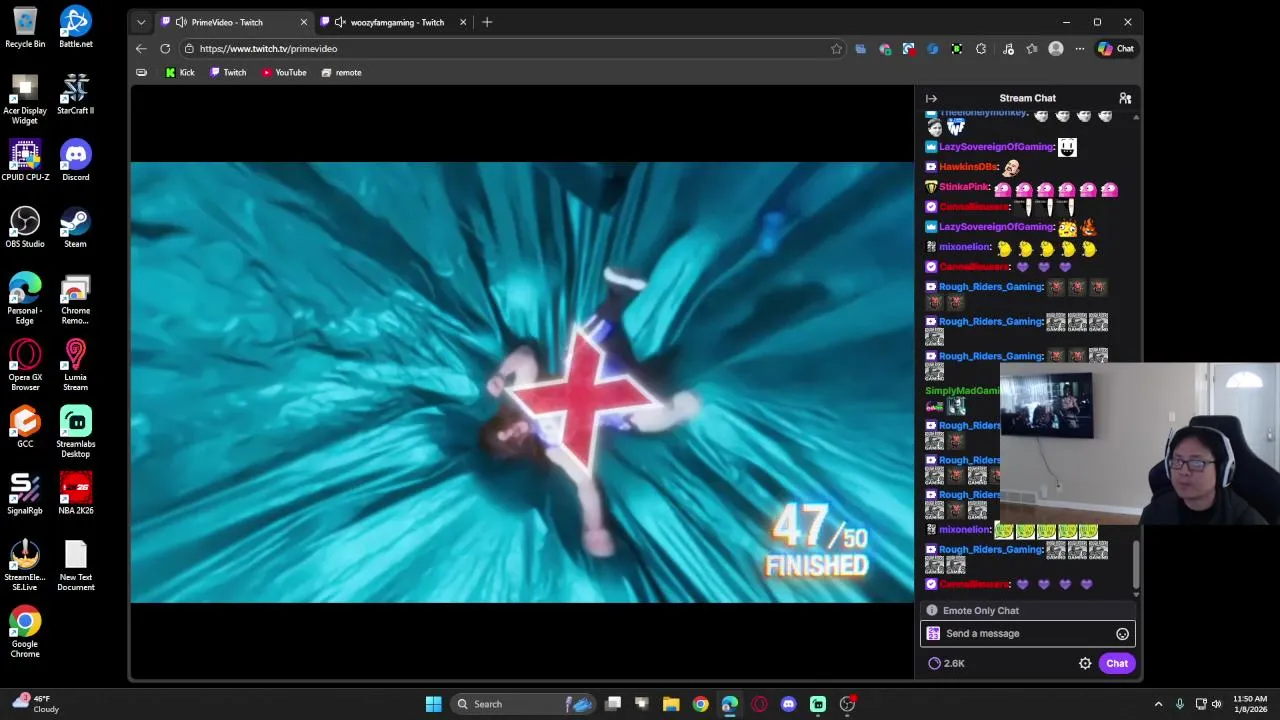Viewport: 1280px width, 720px height.
Task: Click the Emote Only Chat notice
Action: tap(1027, 611)
